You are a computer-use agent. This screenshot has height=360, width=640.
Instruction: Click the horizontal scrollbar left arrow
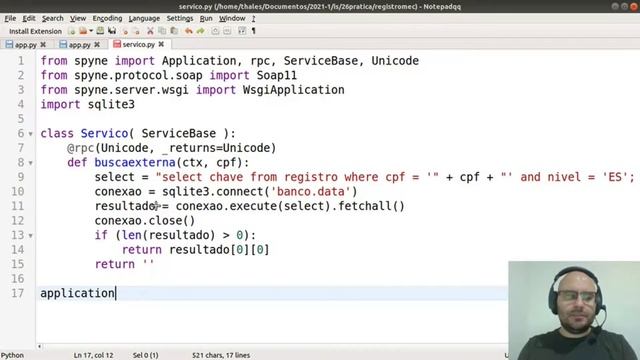tap(39, 347)
